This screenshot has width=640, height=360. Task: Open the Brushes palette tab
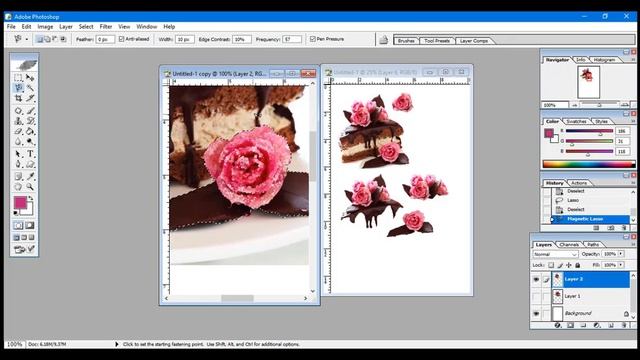click(x=406, y=41)
